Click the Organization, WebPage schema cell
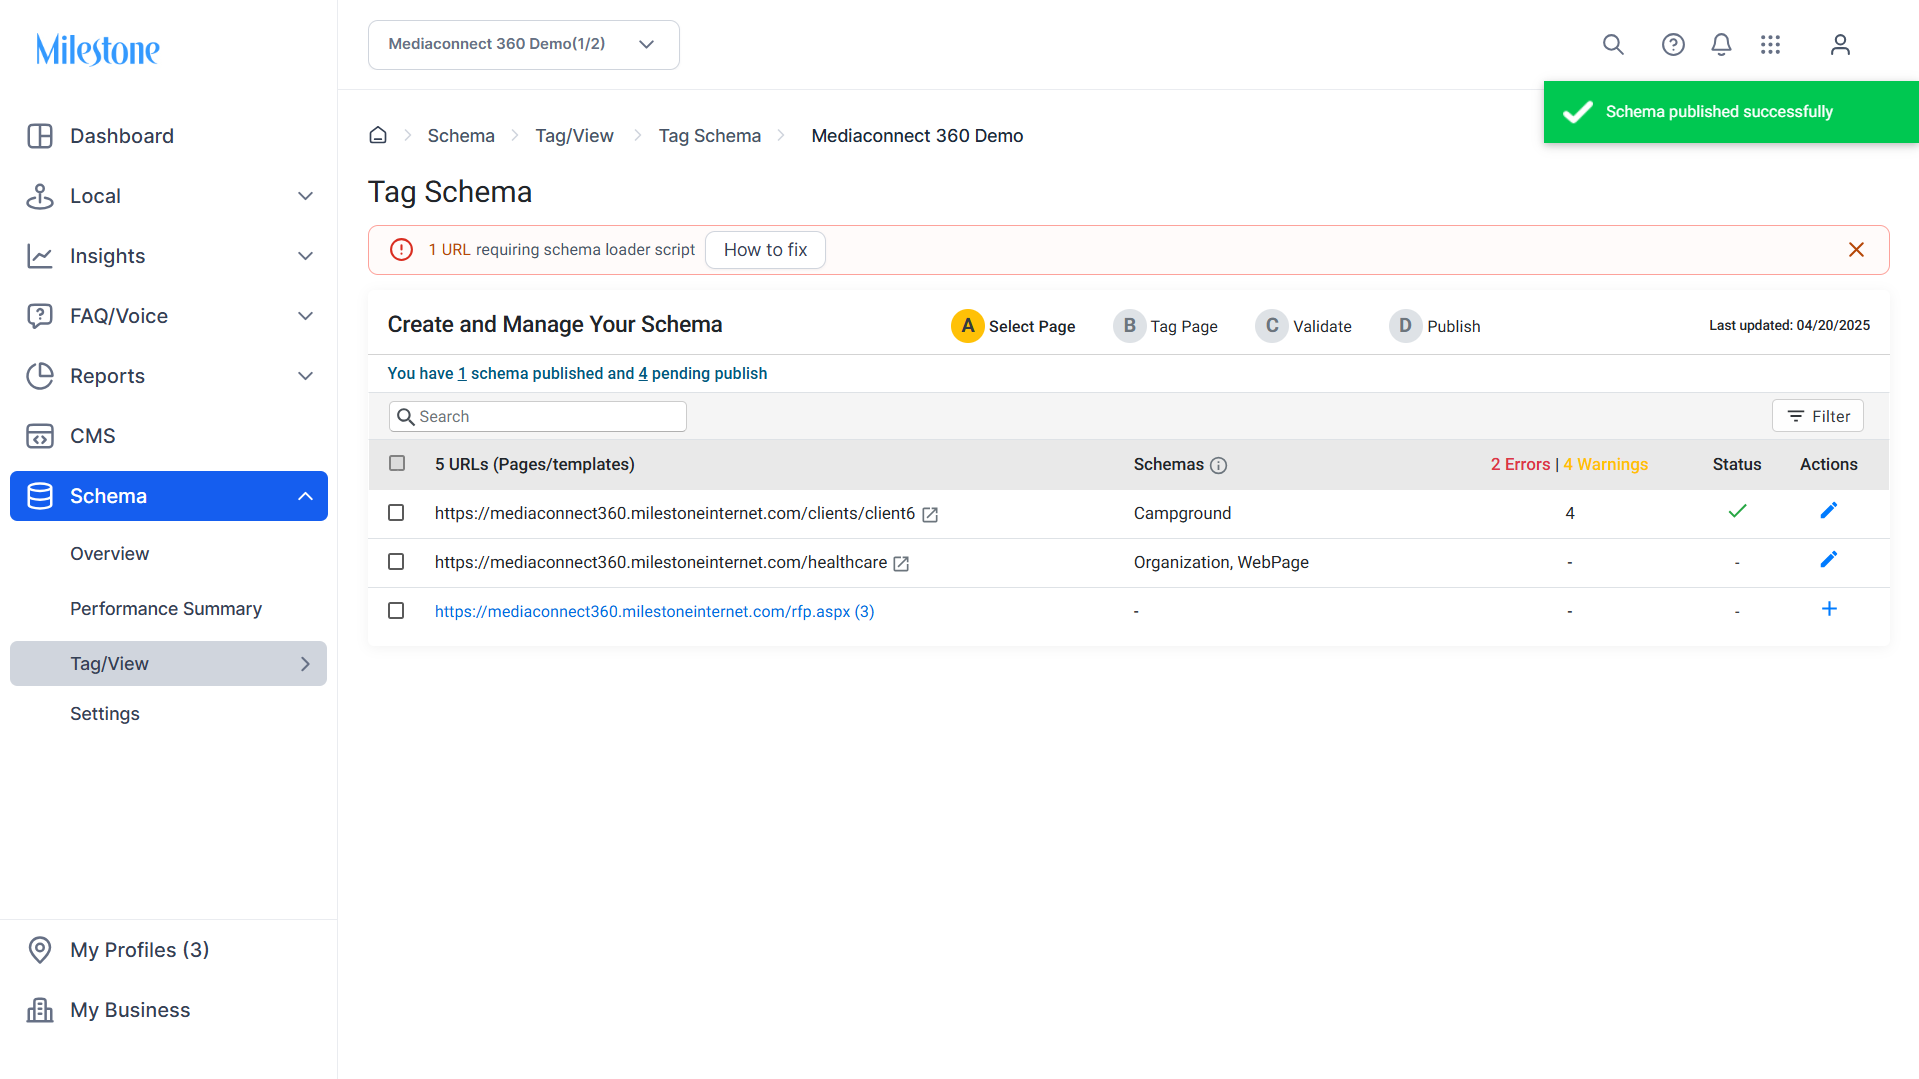This screenshot has height=1079, width=1919. pos(1221,562)
